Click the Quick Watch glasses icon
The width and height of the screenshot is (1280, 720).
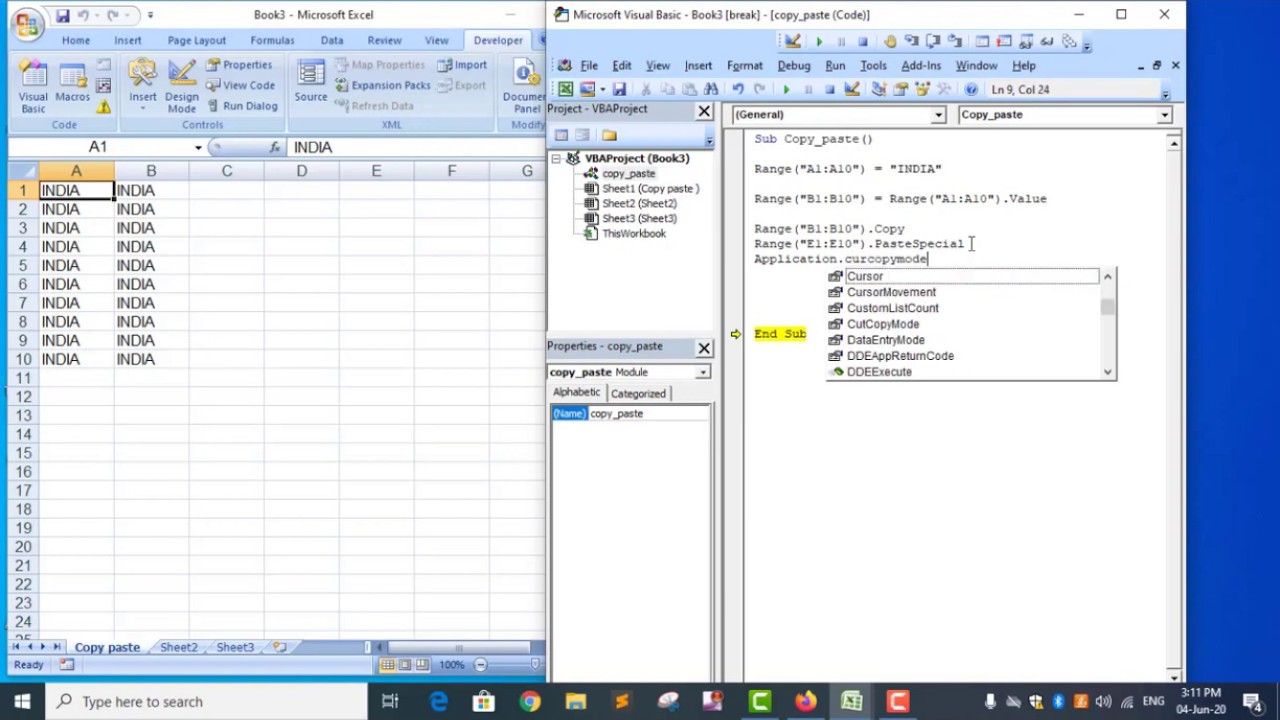tap(1048, 42)
